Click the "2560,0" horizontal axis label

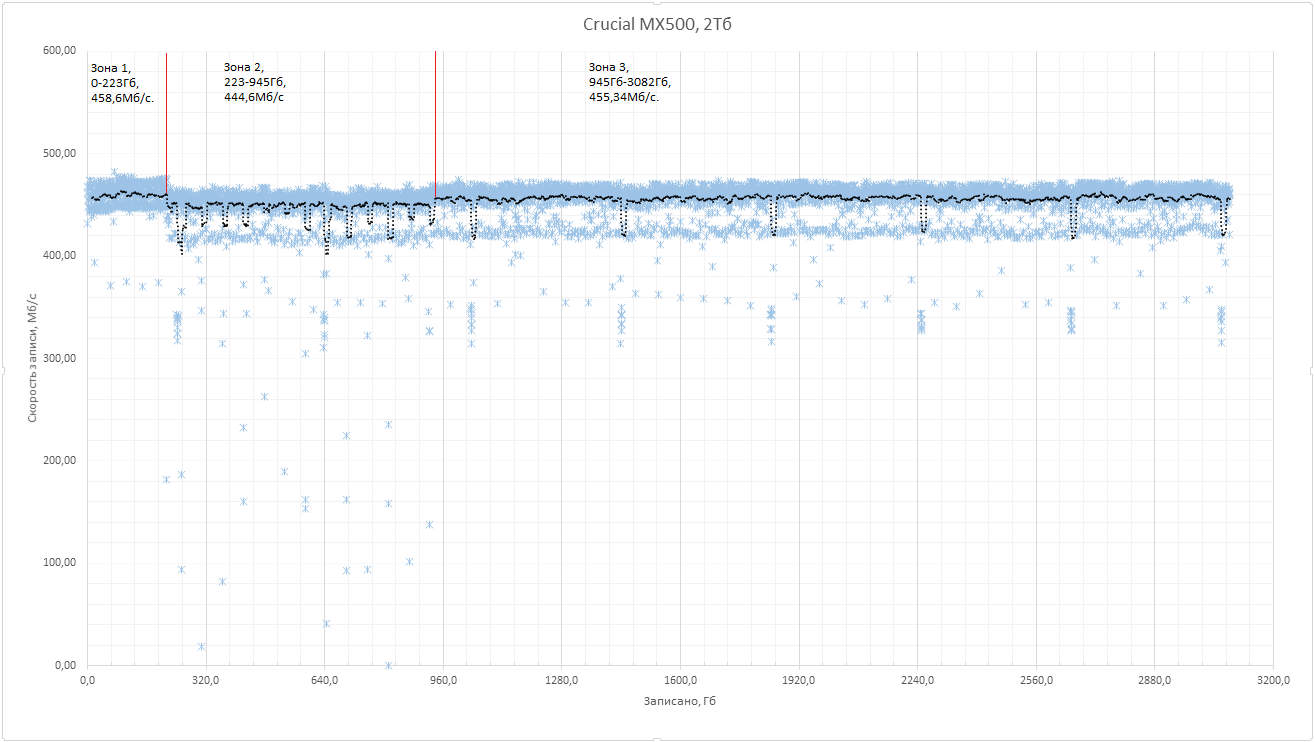[1036, 681]
